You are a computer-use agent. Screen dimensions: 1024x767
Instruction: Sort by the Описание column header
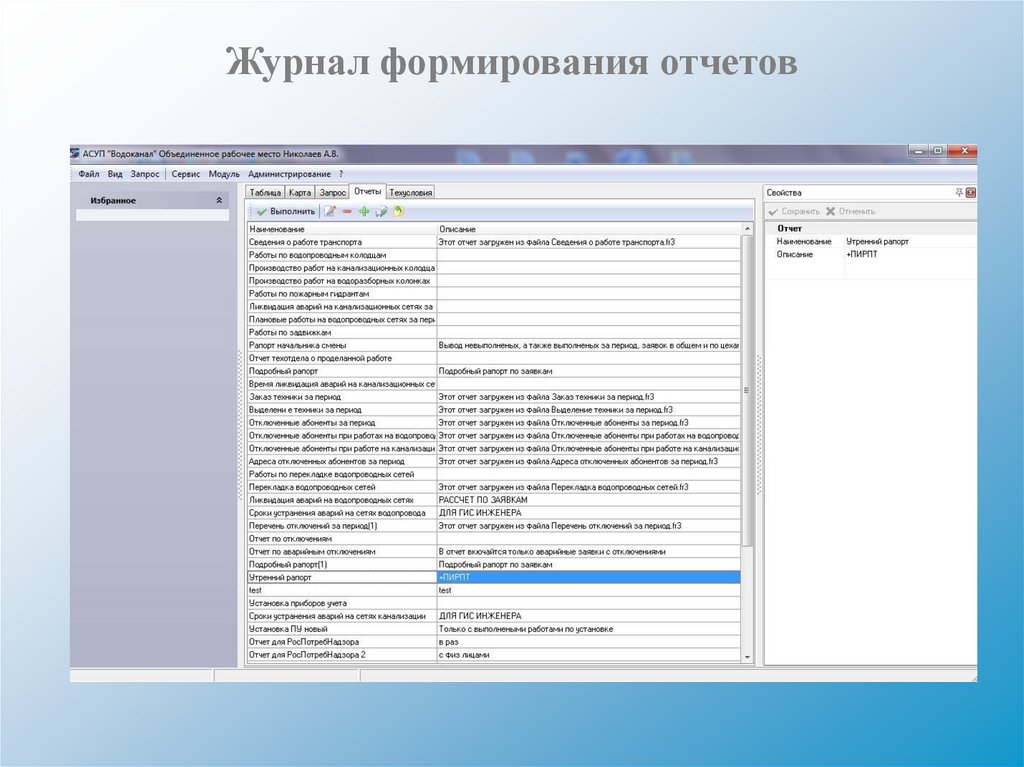pos(588,229)
